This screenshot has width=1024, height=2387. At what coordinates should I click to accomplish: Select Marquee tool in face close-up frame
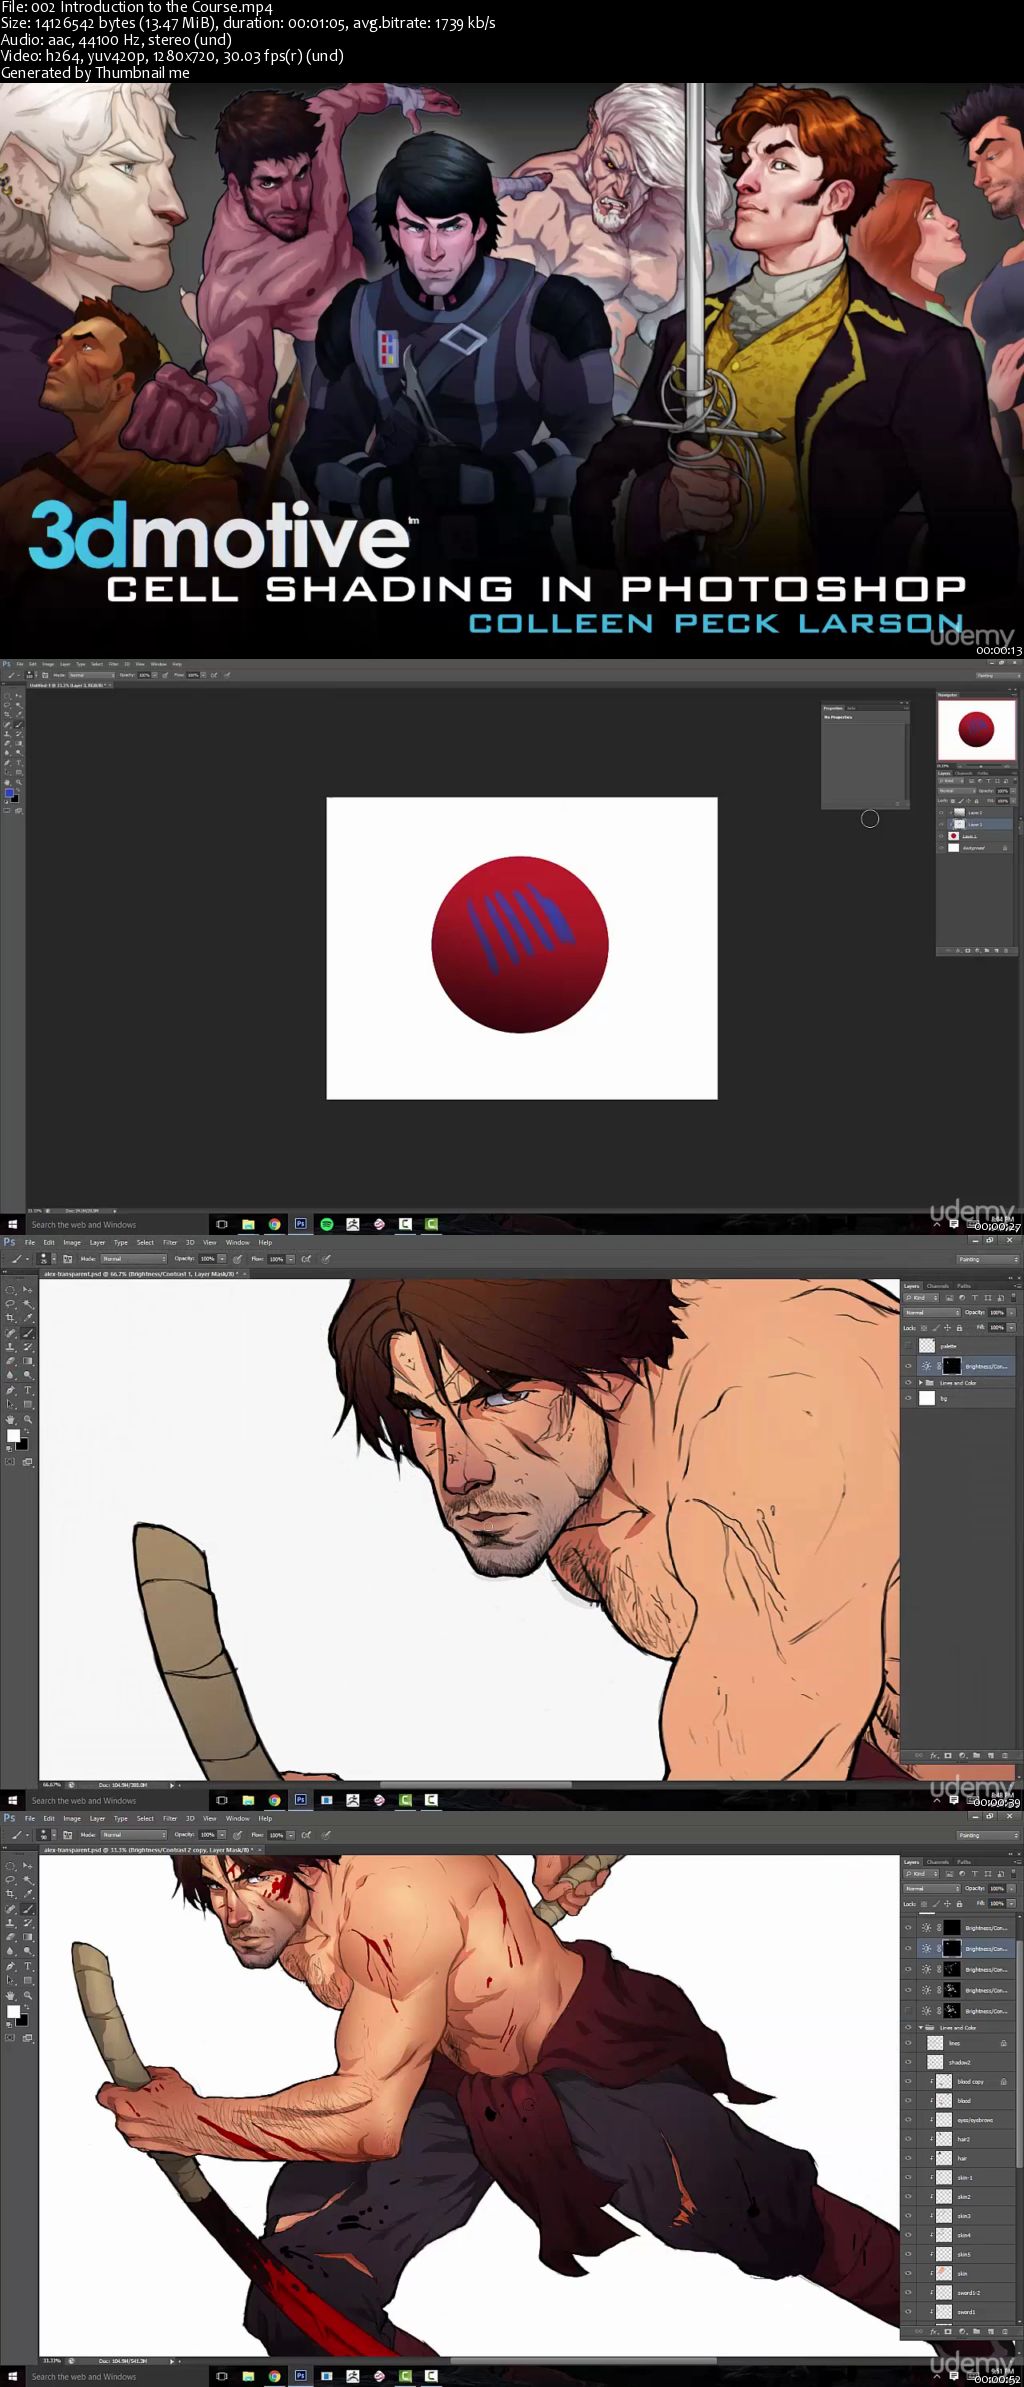(x=10, y=1289)
